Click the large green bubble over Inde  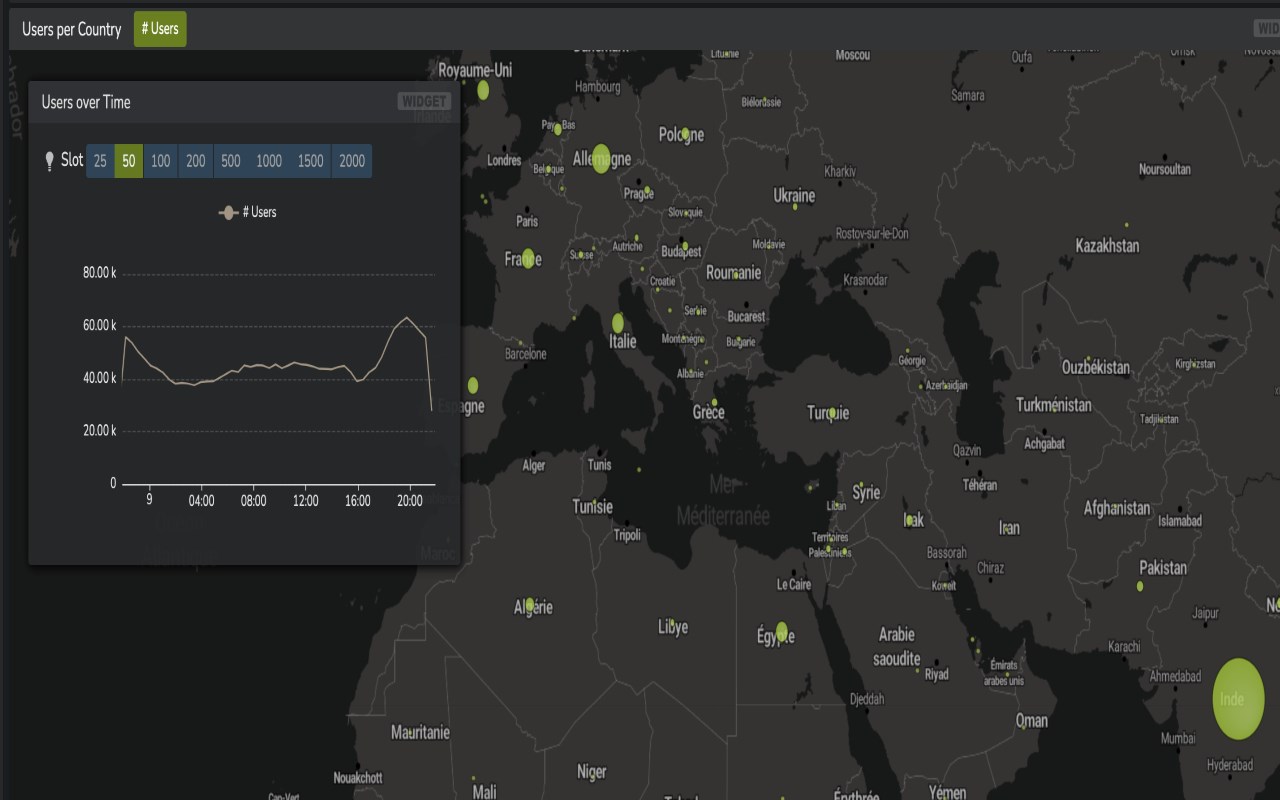pos(1238,699)
